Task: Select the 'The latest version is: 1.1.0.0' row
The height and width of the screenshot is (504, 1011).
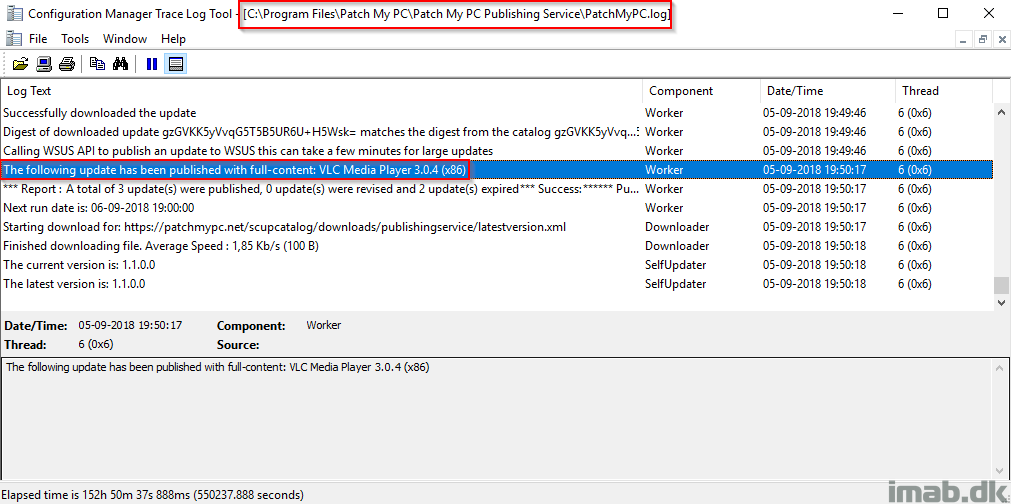Action: [496, 284]
